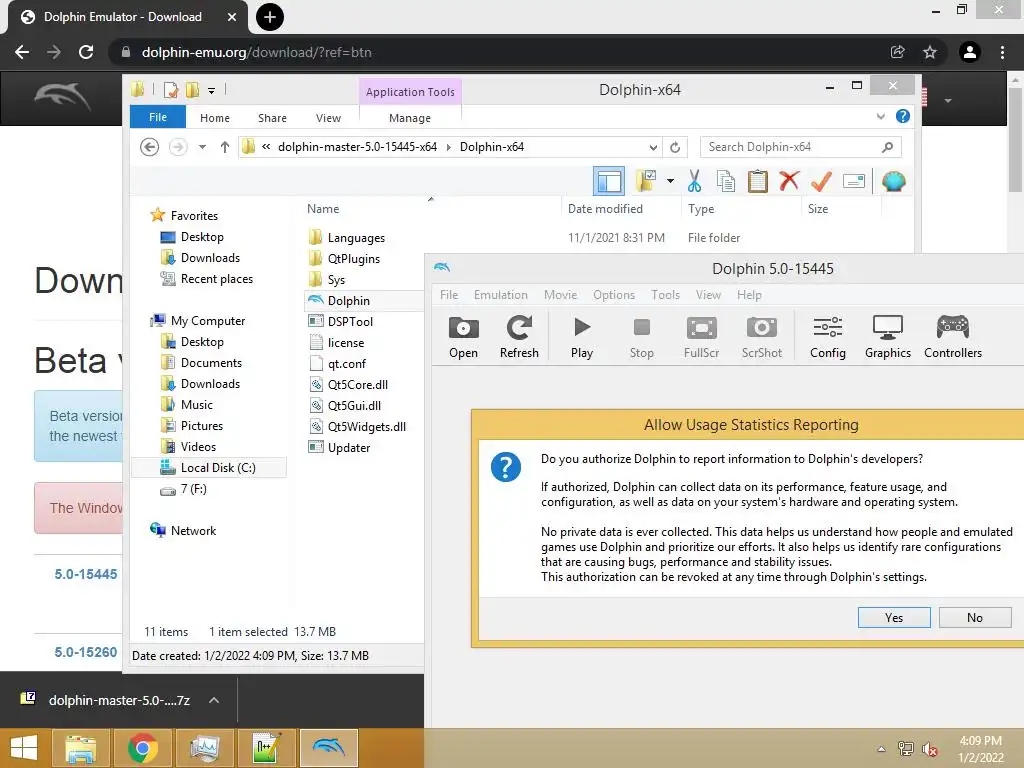
Task: Click the orange checkmark icon in Explorer toolbar
Action: [821, 181]
